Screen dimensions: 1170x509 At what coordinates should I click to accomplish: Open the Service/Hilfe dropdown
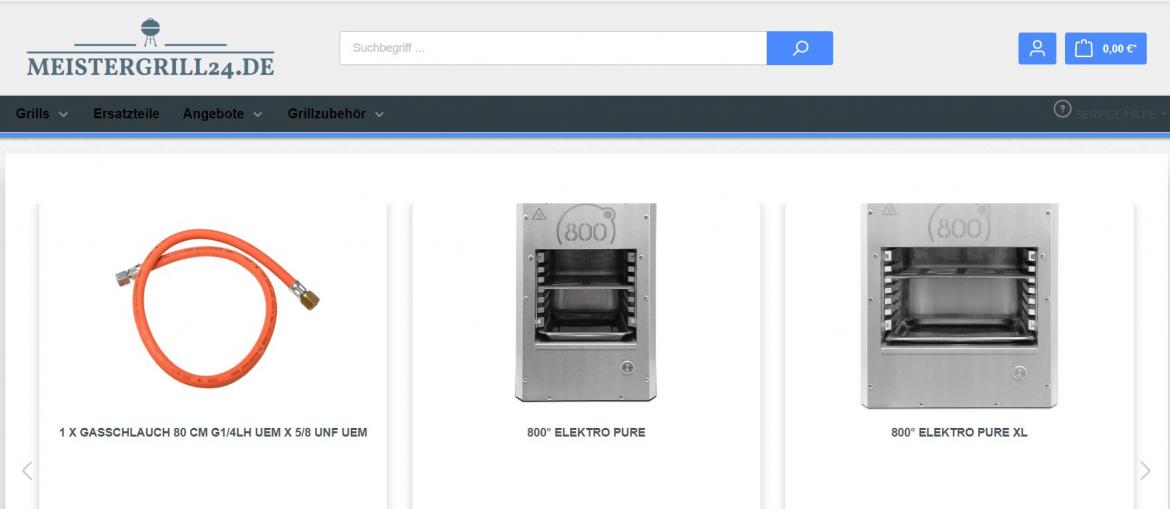[1121, 114]
